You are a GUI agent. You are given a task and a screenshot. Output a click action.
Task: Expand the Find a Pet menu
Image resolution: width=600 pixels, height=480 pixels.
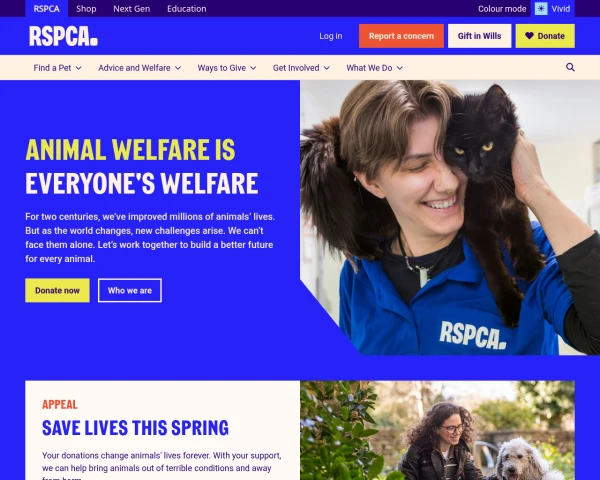coord(57,68)
